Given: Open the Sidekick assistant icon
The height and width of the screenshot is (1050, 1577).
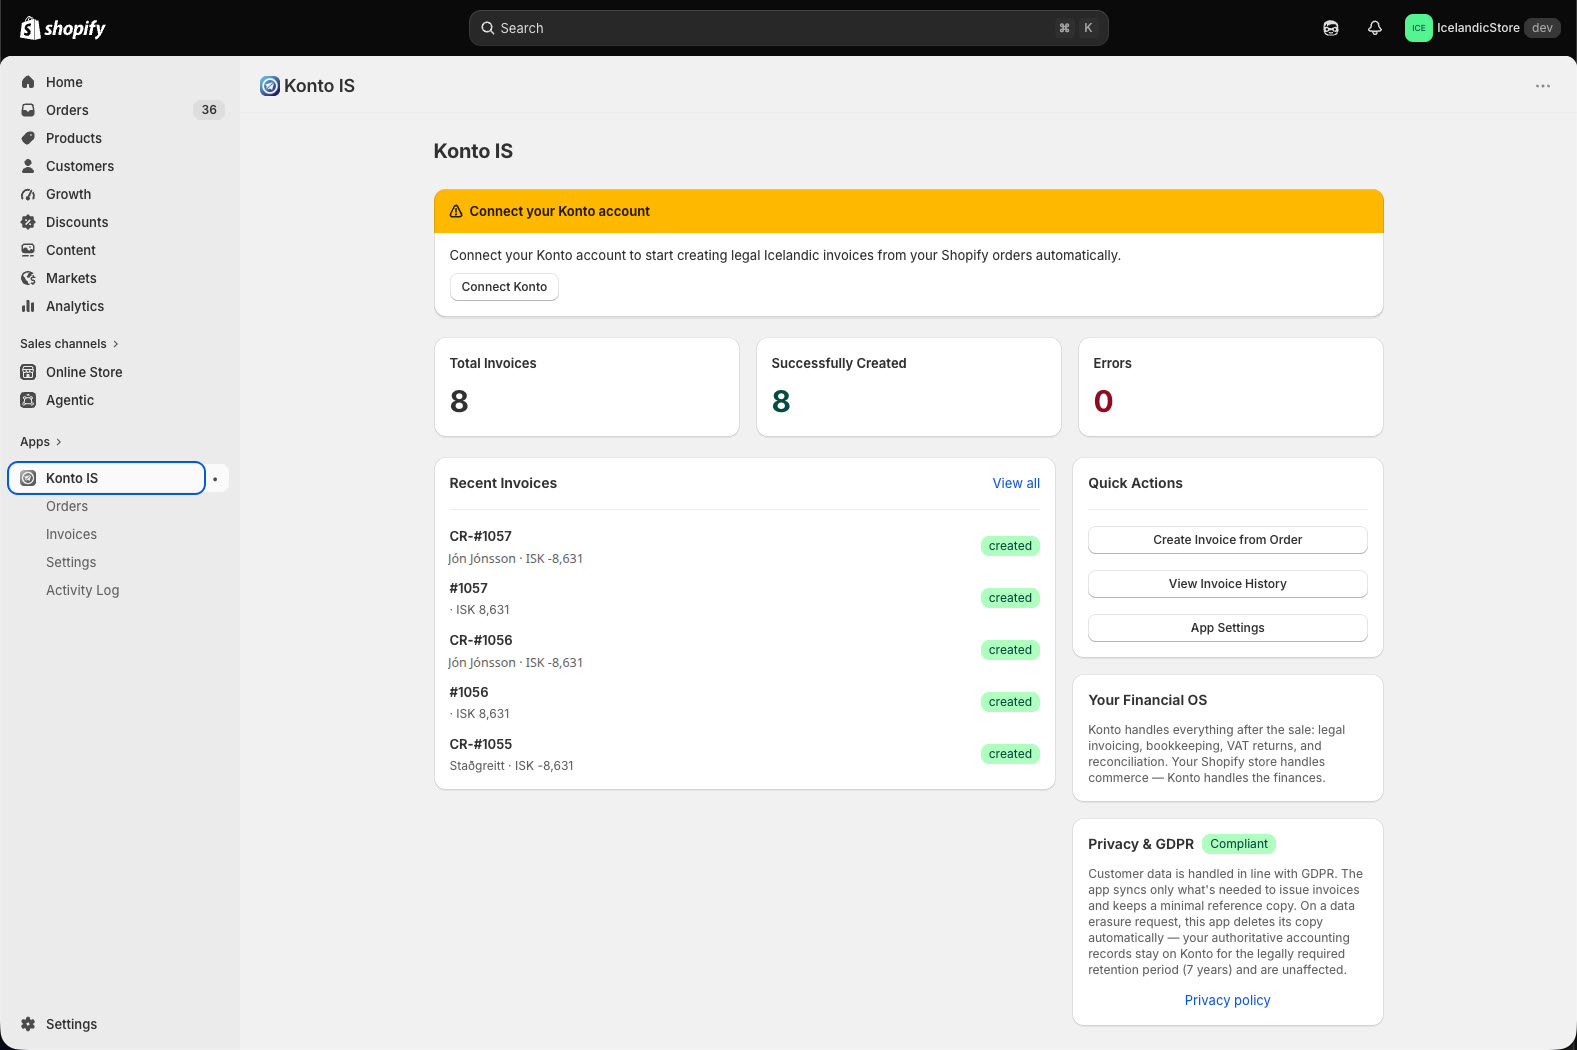Looking at the screenshot, I should point(1331,28).
